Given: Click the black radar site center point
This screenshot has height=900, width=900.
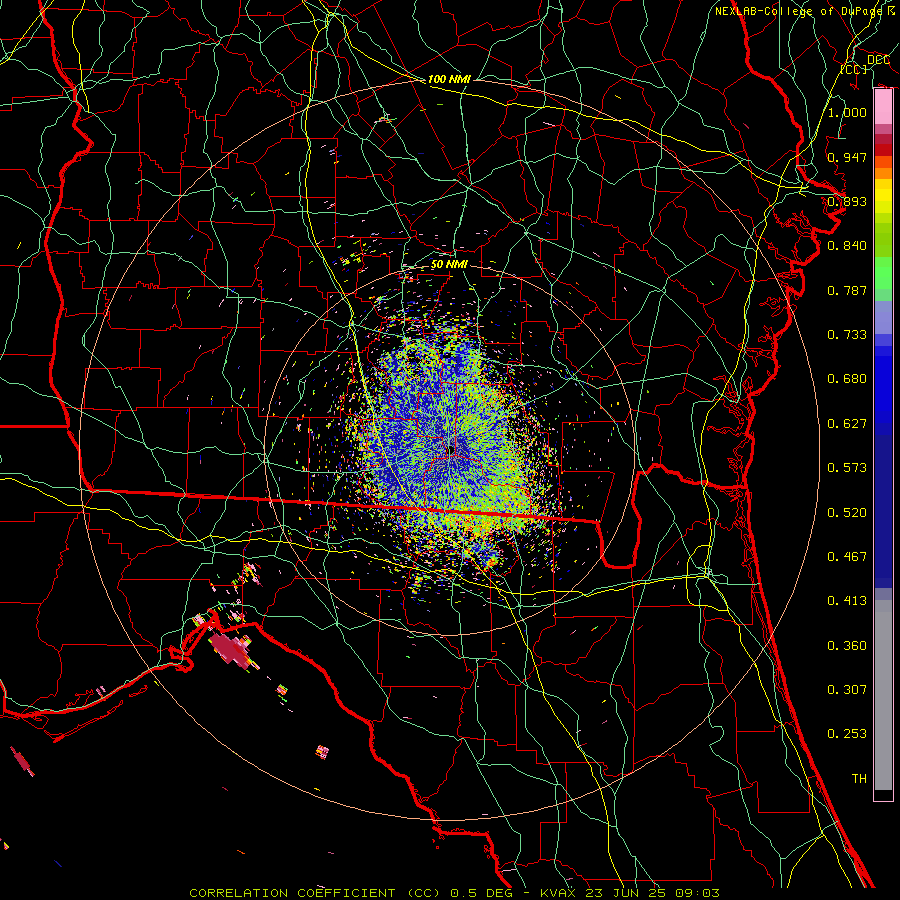Looking at the screenshot, I should coord(452,449).
